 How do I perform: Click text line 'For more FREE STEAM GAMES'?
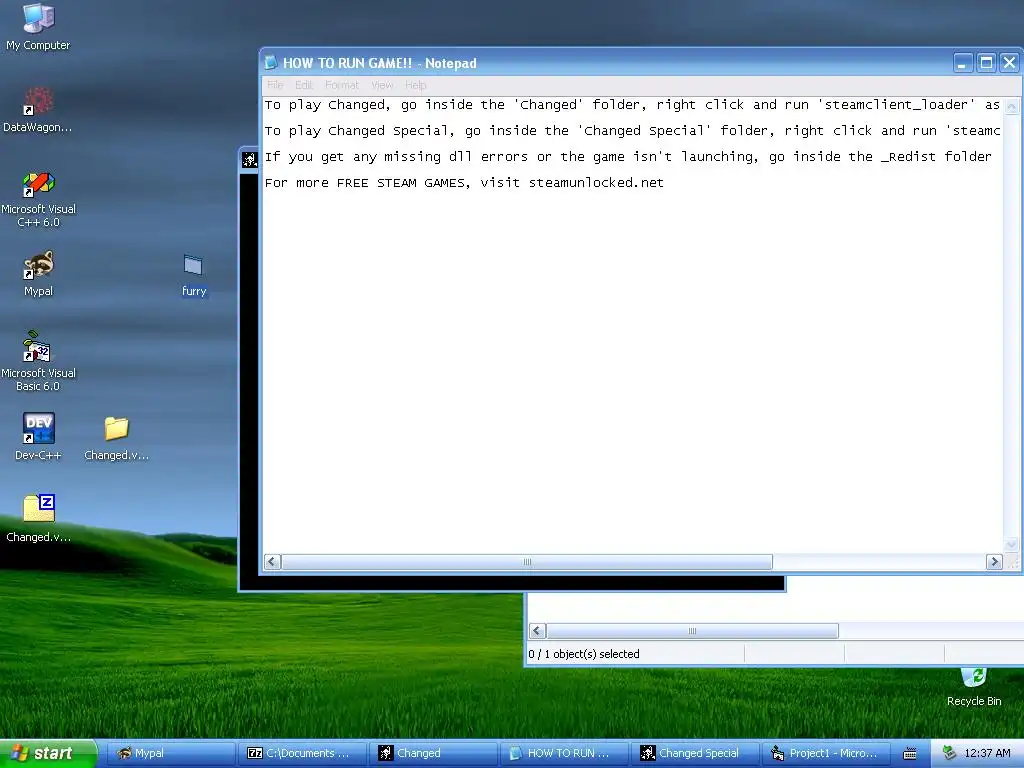(464, 183)
